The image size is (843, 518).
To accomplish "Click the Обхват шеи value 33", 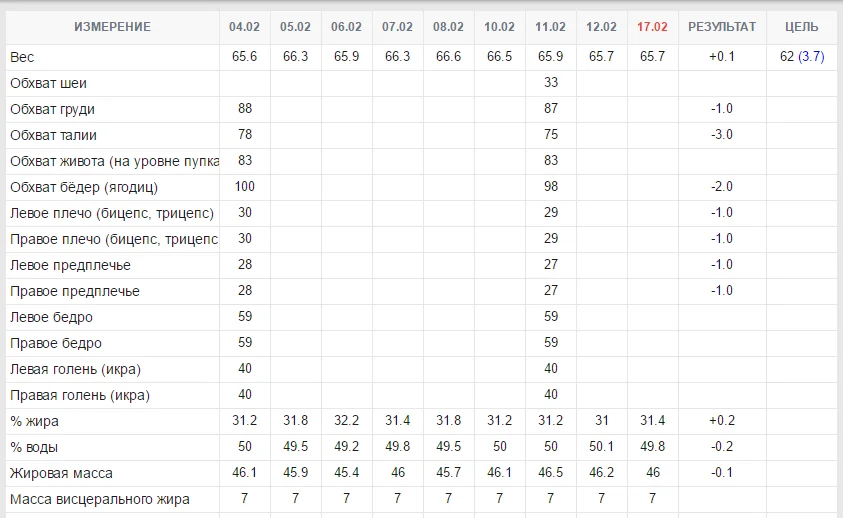I will coord(550,83).
